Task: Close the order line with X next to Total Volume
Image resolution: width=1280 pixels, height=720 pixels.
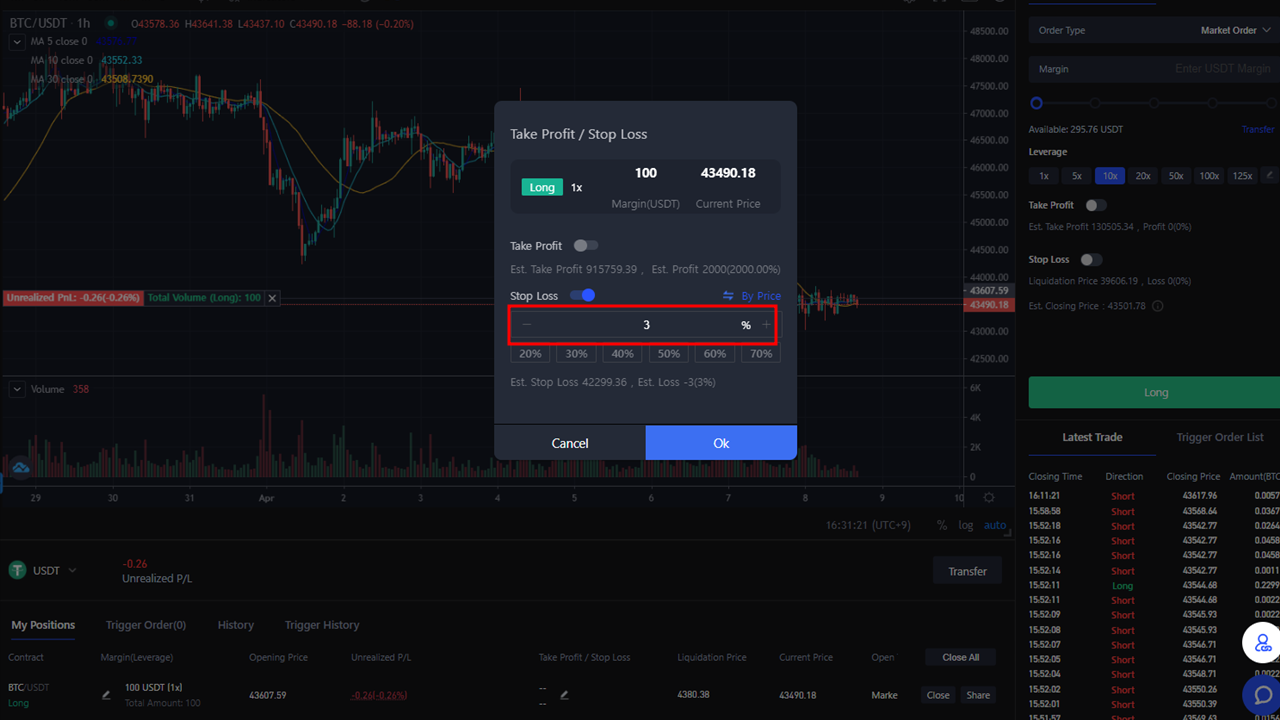Action: (x=272, y=298)
